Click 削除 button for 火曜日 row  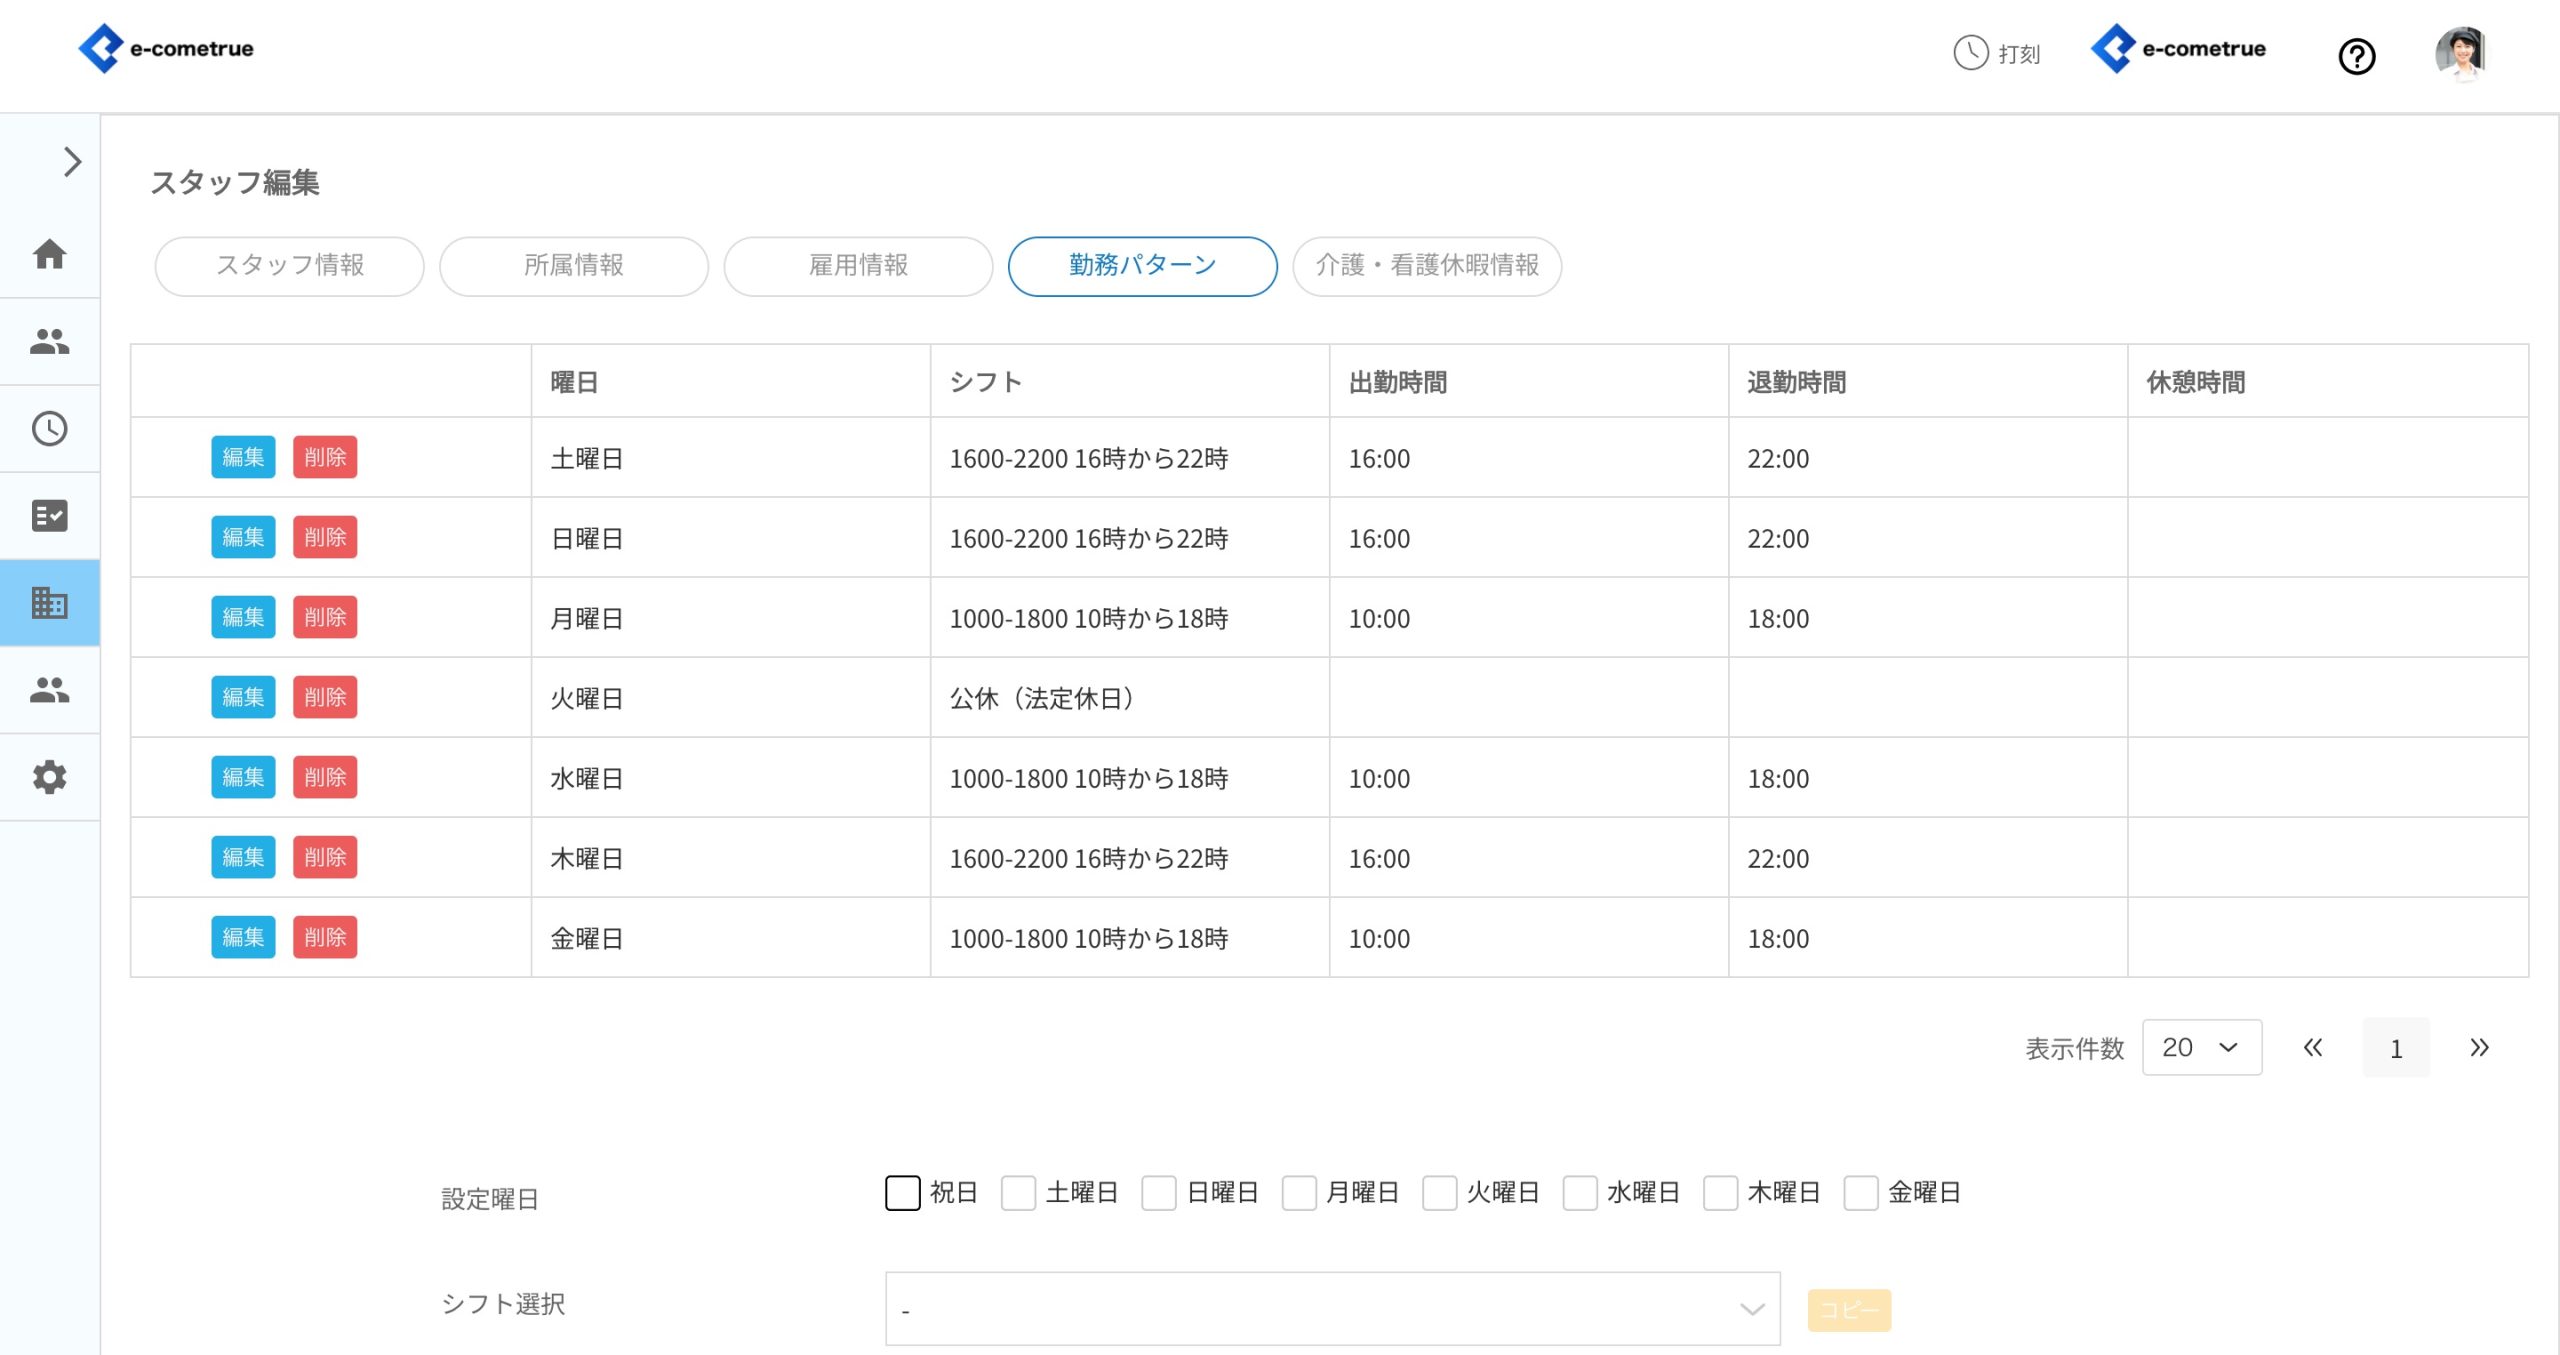click(325, 697)
